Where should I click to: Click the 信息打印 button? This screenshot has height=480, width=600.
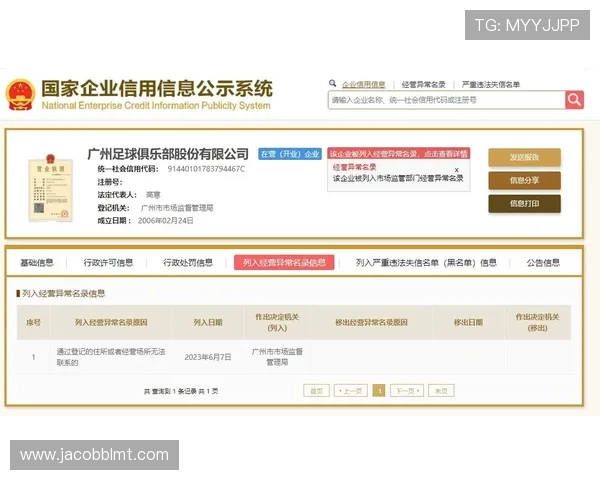pos(524,204)
